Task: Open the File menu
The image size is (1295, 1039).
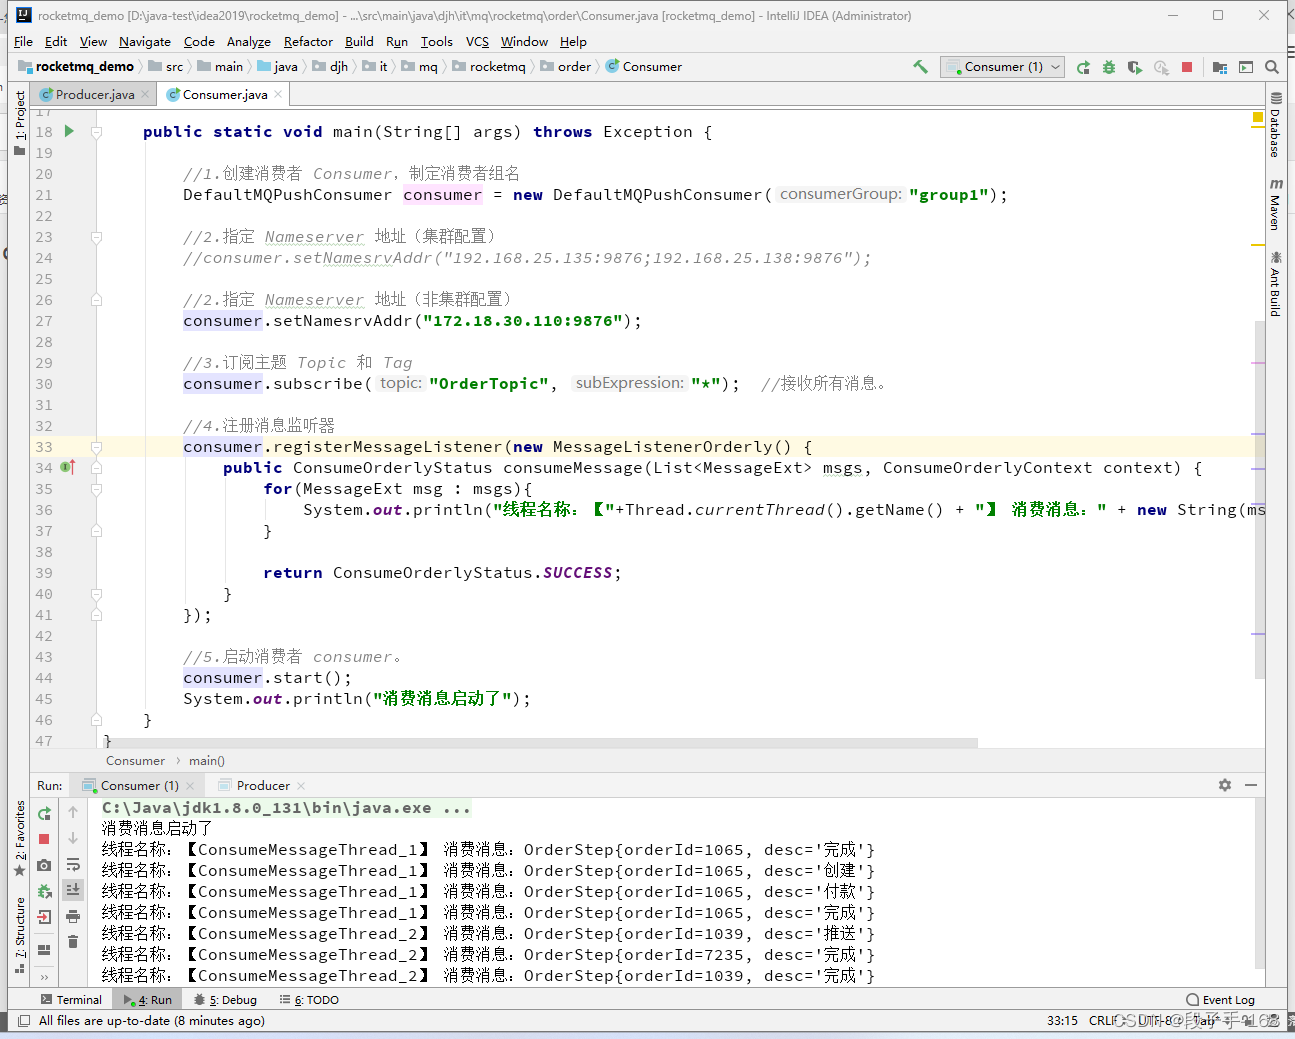Action: (24, 41)
